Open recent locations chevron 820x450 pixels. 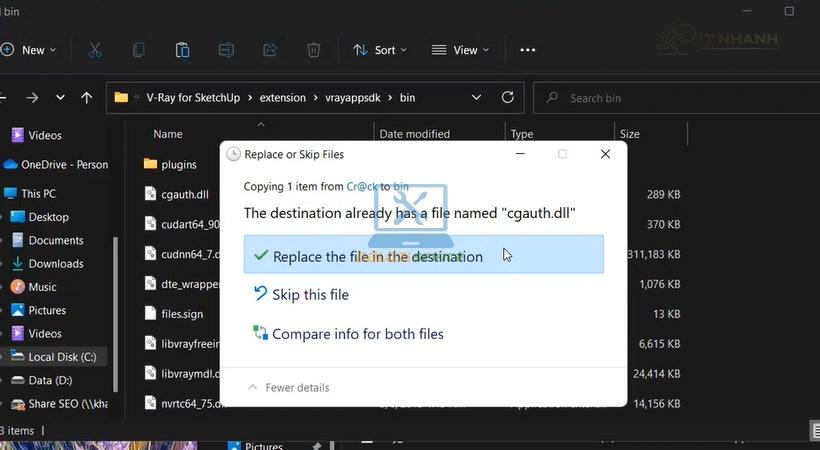pyautogui.click(x=60, y=97)
